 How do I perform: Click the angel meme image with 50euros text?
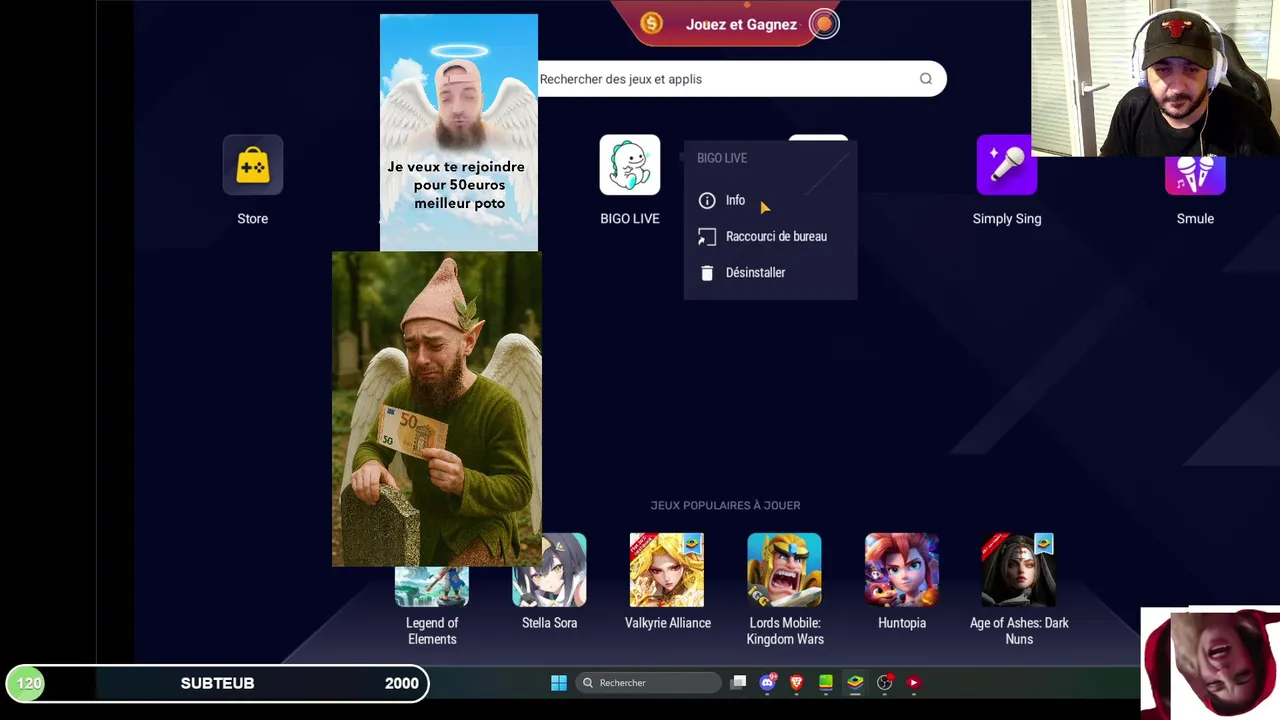coord(459,132)
